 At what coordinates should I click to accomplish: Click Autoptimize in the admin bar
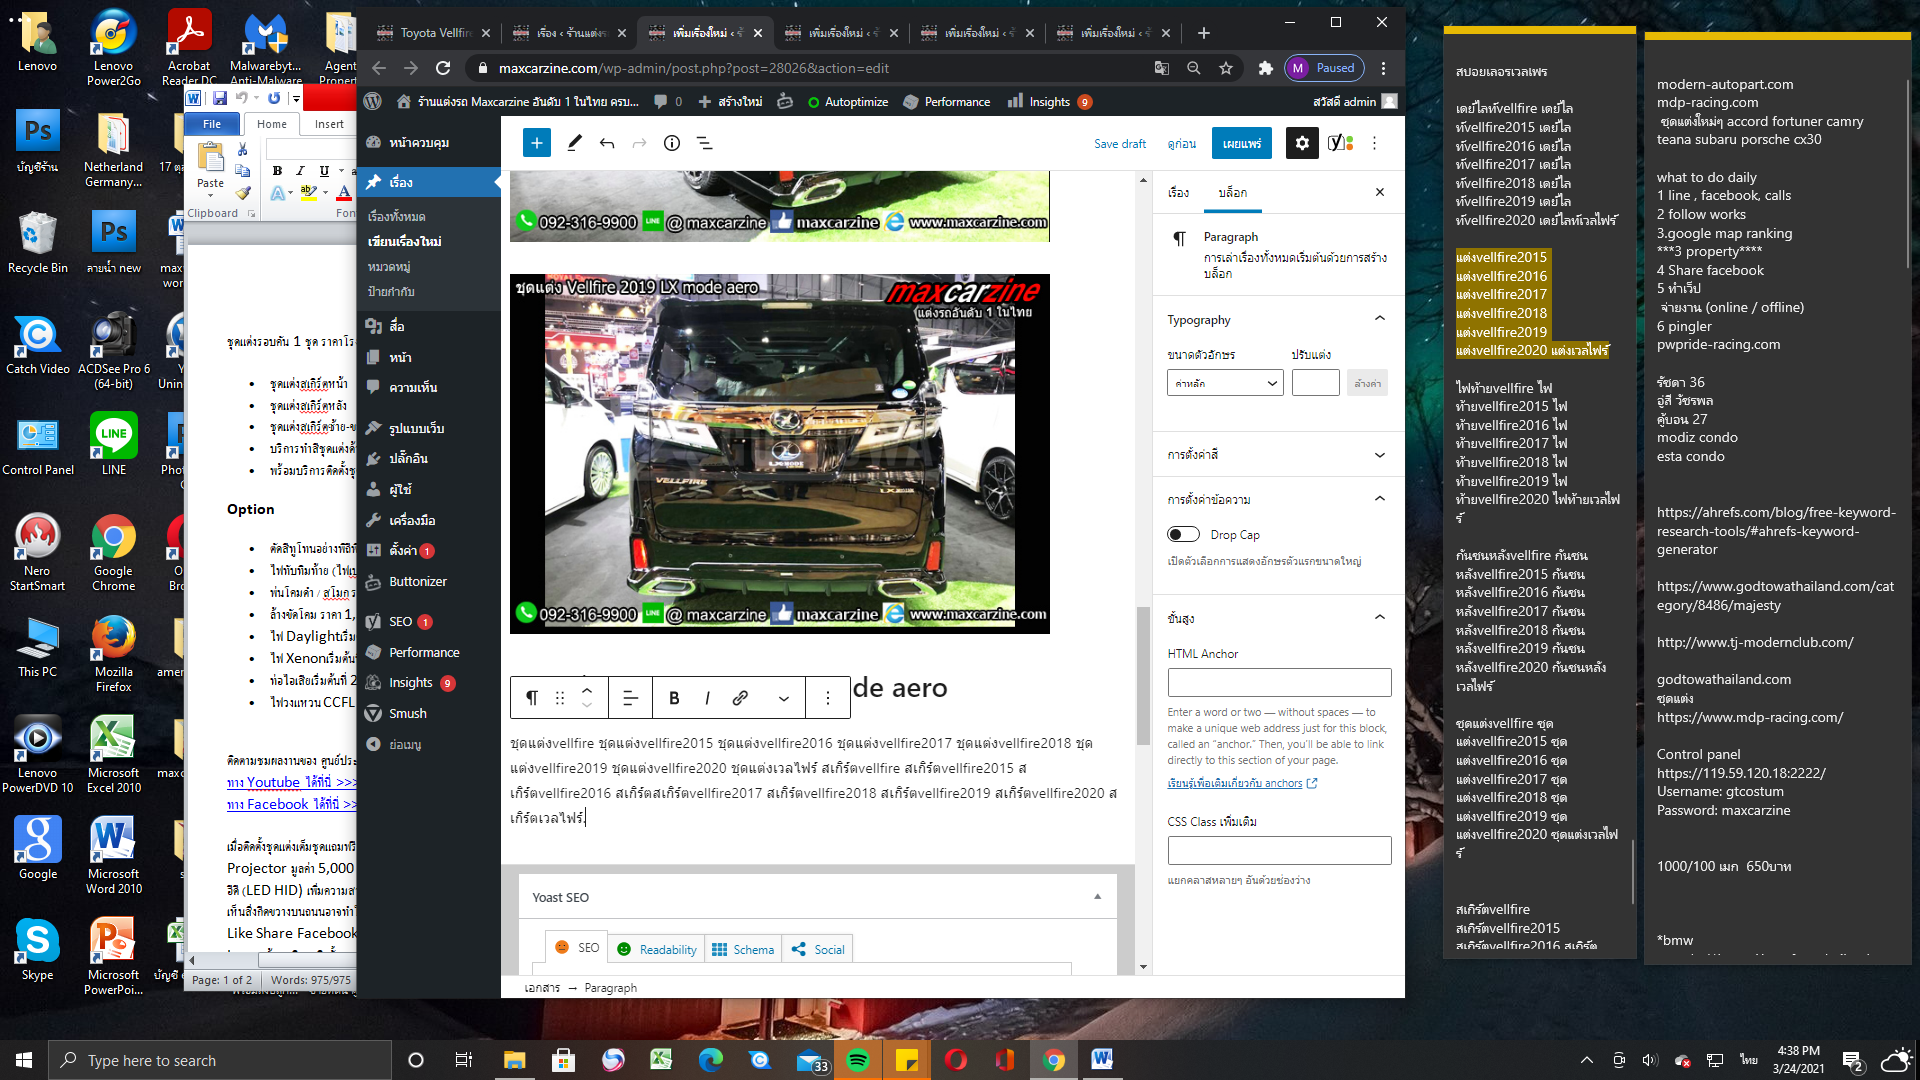click(847, 101)
